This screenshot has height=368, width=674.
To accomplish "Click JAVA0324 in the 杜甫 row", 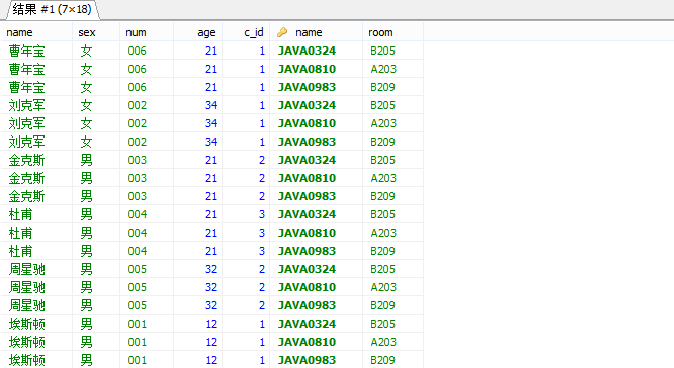I will tap(307, 214).
